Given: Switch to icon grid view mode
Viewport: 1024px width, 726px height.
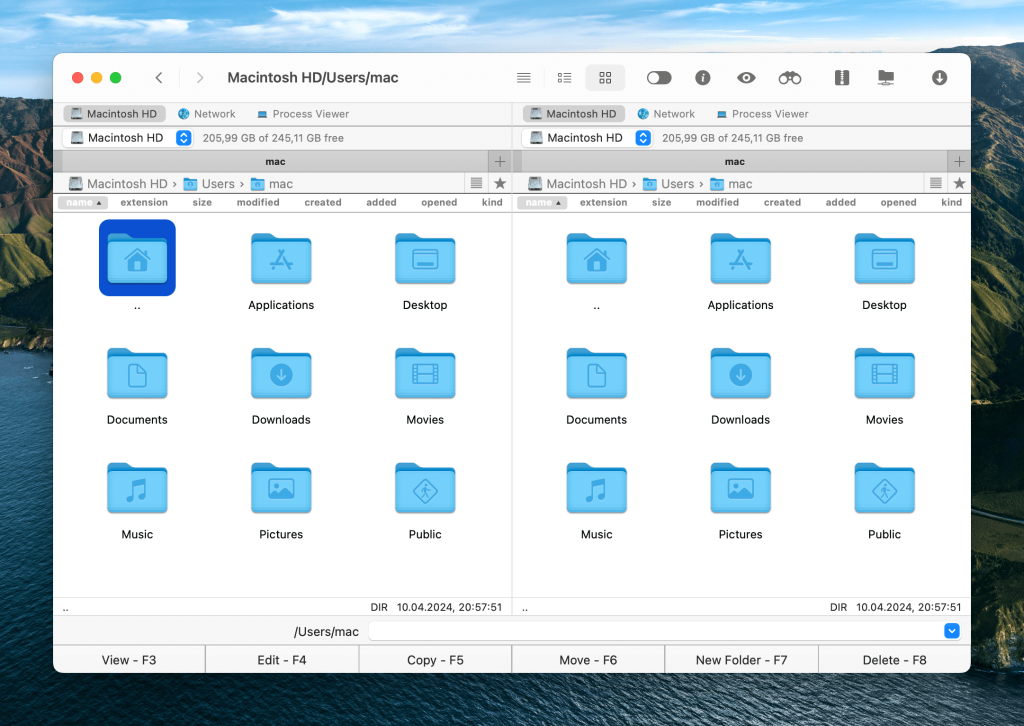Looking at the screenshot, I should (x=605, y=78).
